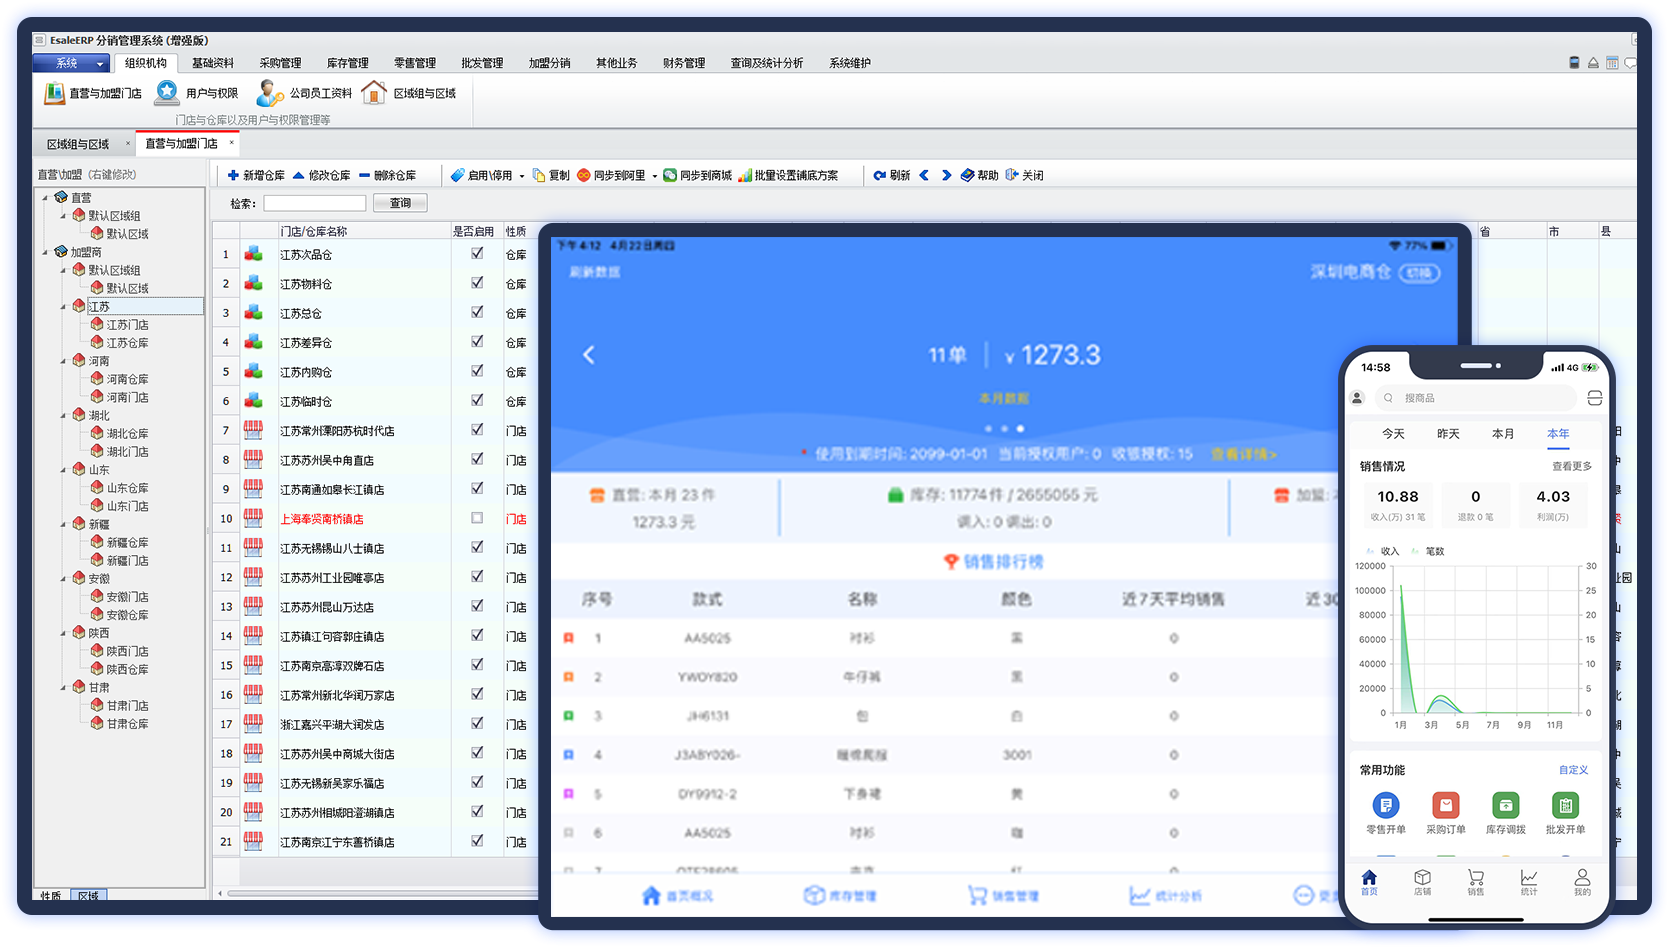Viewport: 1669px width, 949px height.
Task: Tap the scan icon beside phone search
Action: click(1594, 398)
